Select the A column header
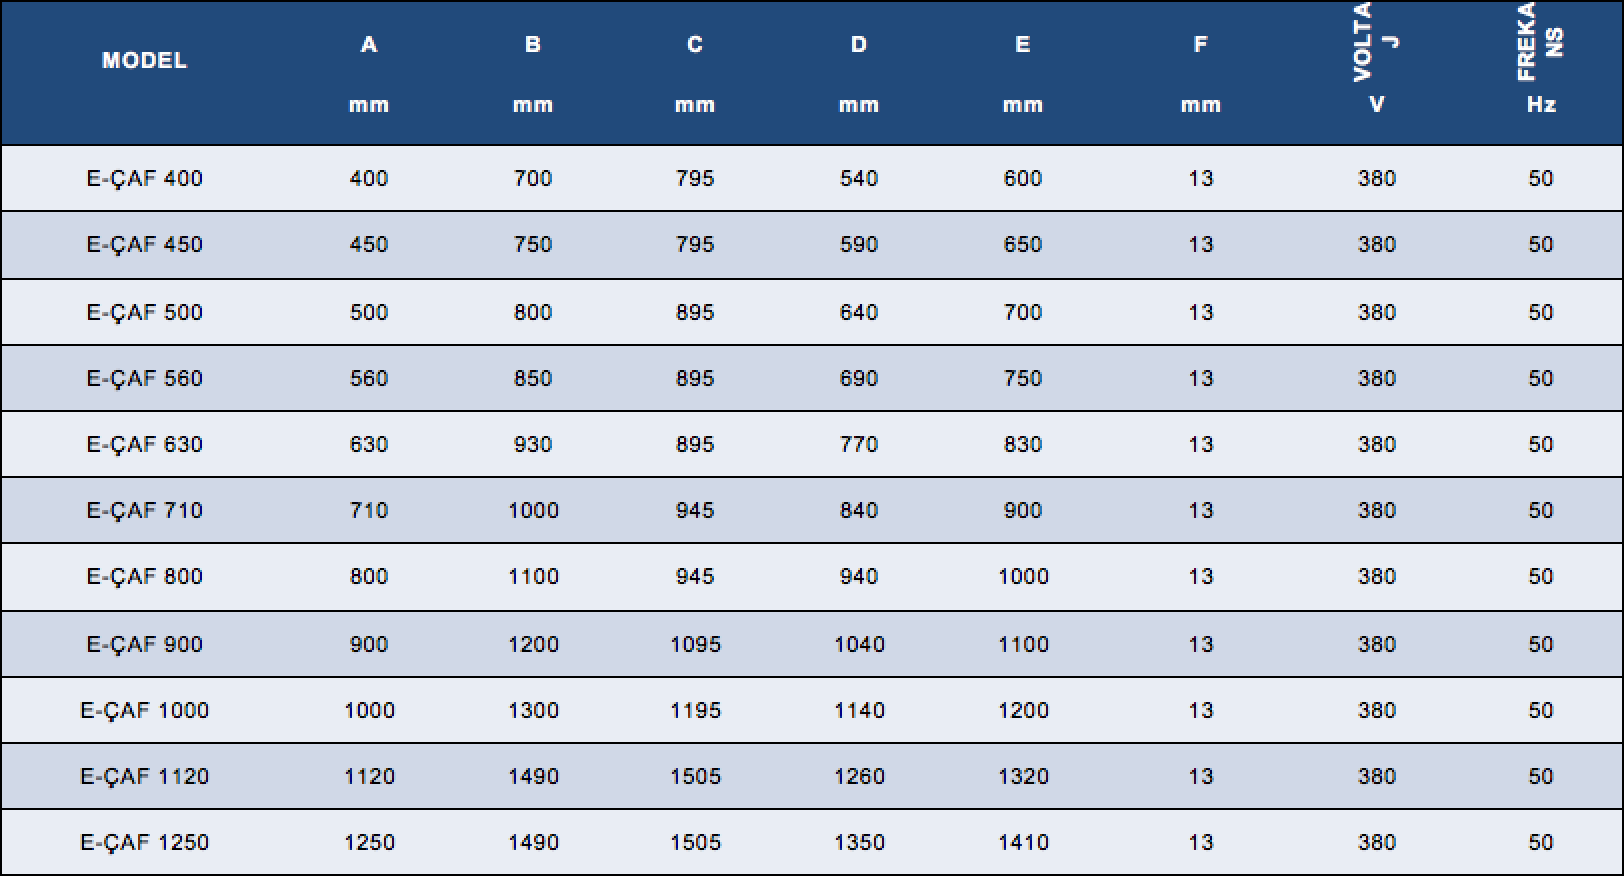 click(x=369, y=72)
